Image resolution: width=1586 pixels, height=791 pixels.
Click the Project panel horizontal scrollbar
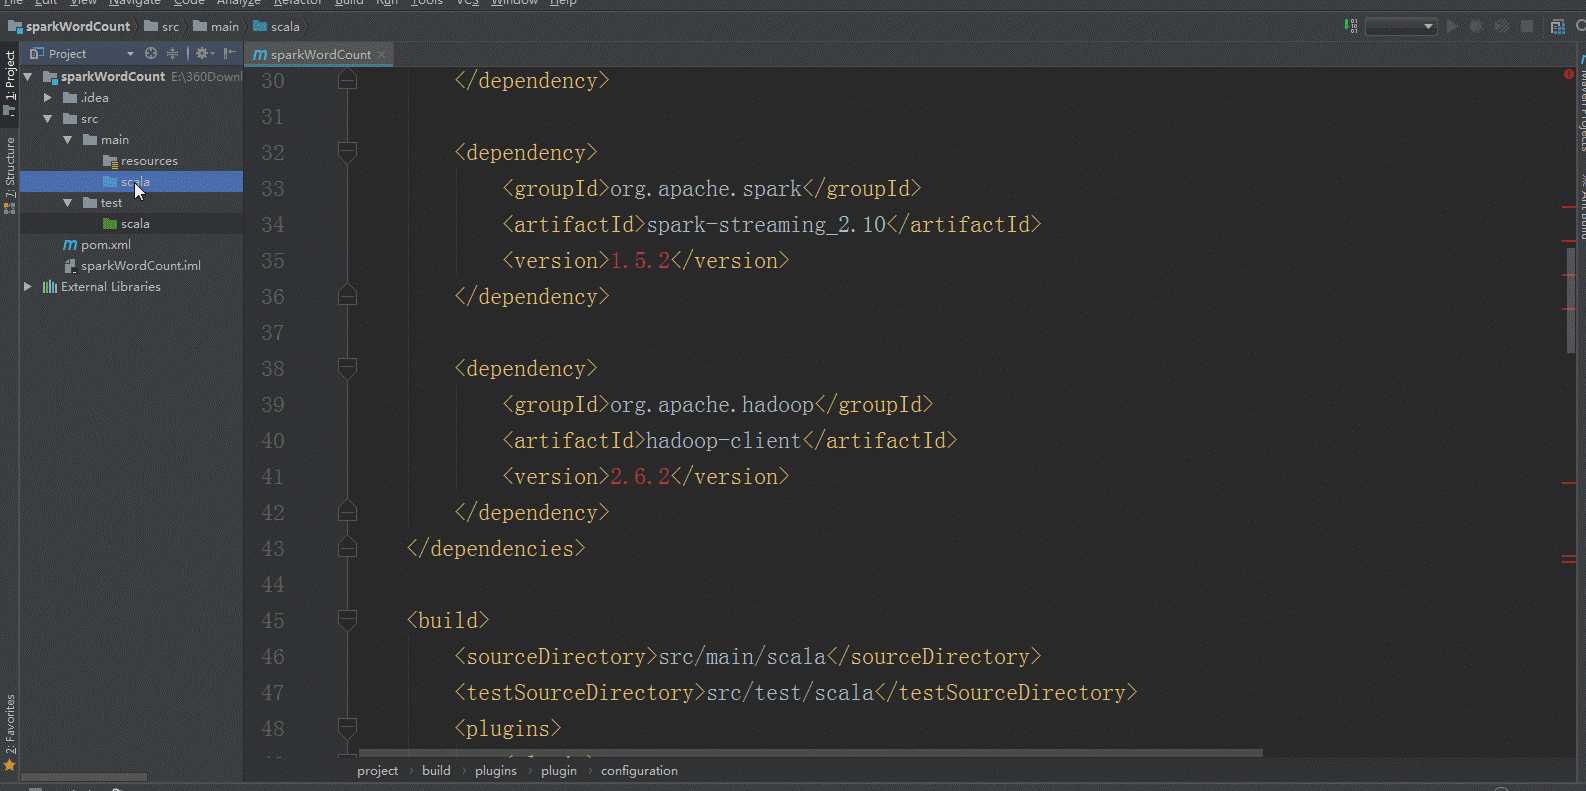point(85,777)
